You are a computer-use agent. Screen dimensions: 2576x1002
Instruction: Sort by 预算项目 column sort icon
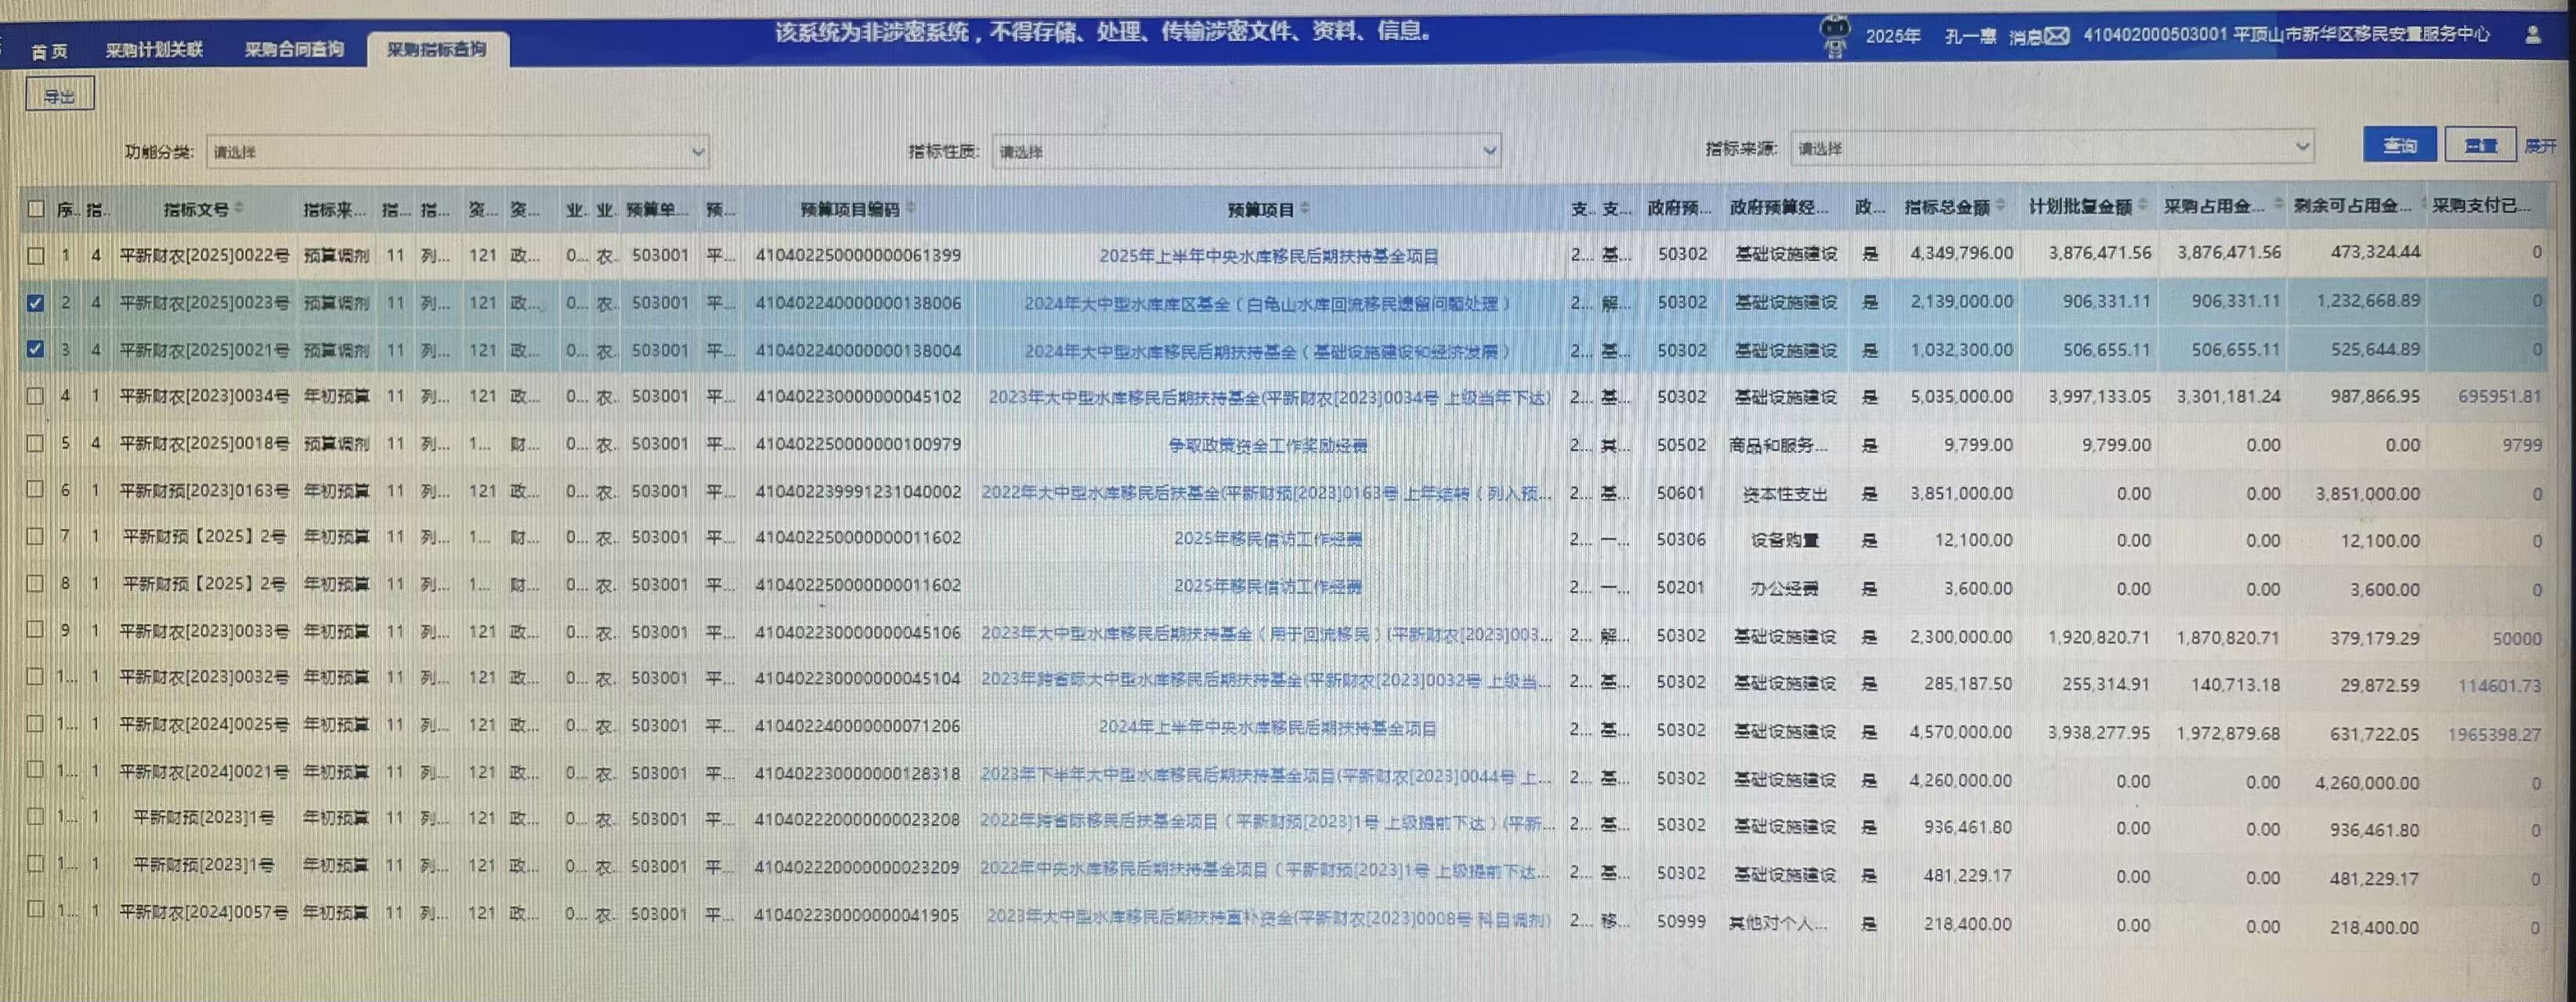tap(1305, 208)
